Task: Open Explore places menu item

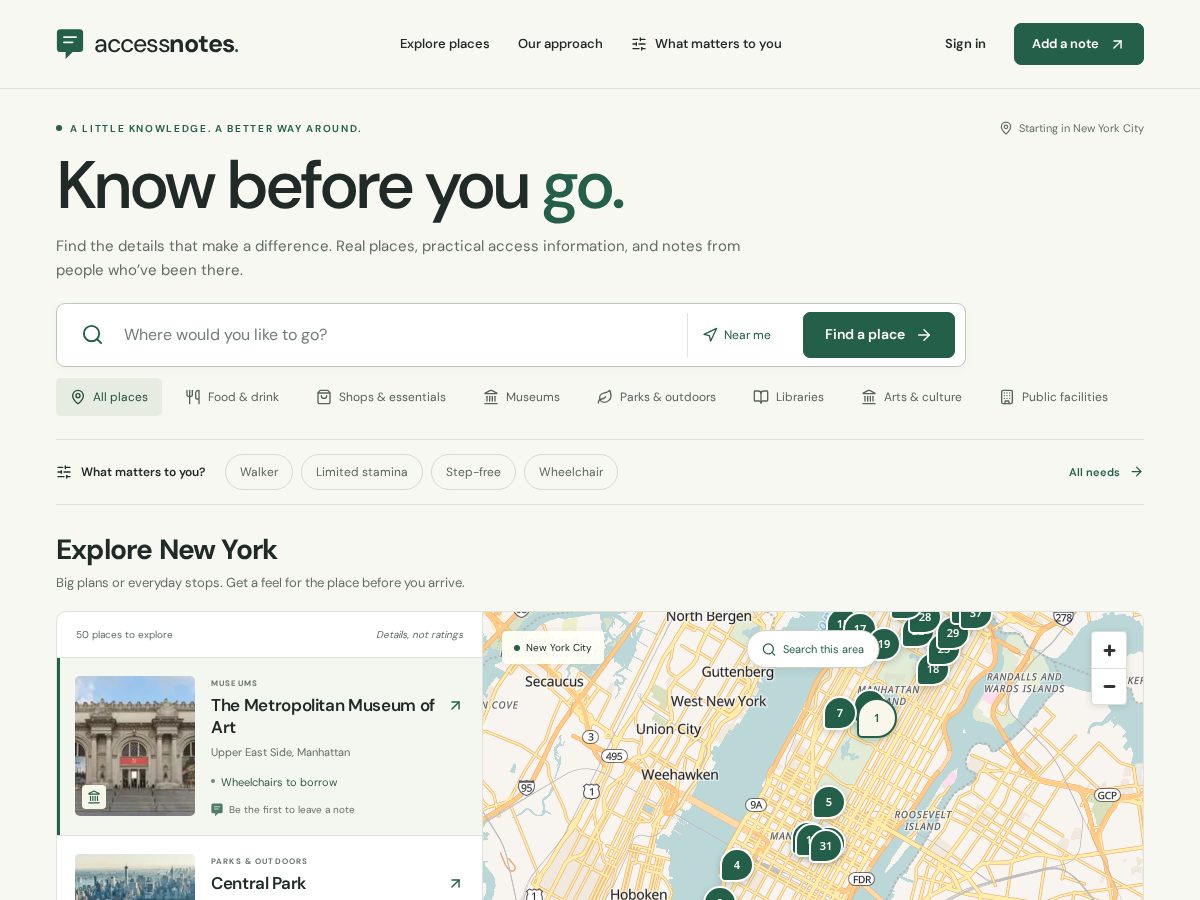Action: pos(445,44)
